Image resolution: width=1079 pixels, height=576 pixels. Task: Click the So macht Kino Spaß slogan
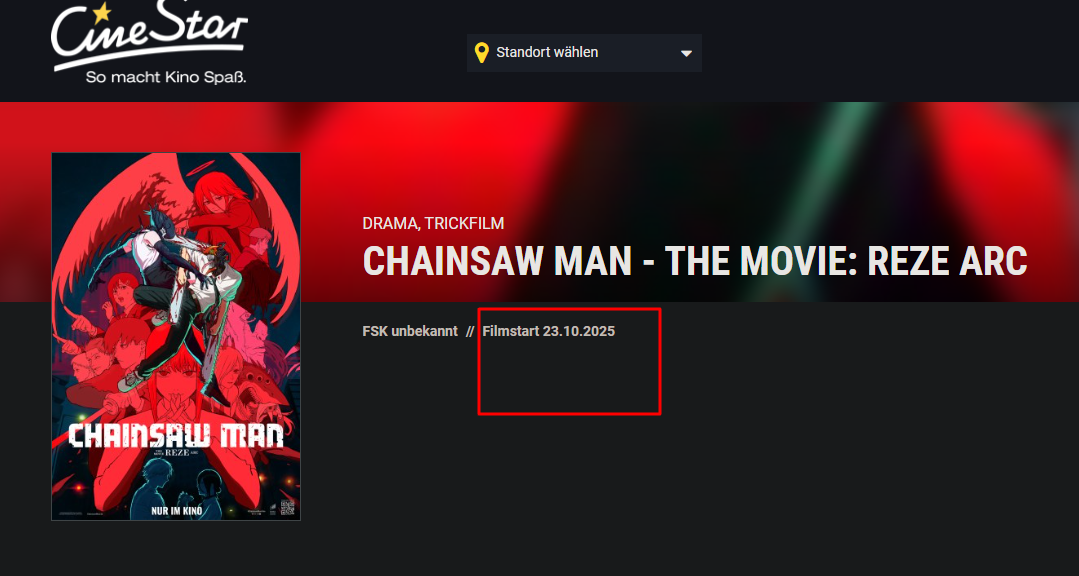tap(166, 77)
